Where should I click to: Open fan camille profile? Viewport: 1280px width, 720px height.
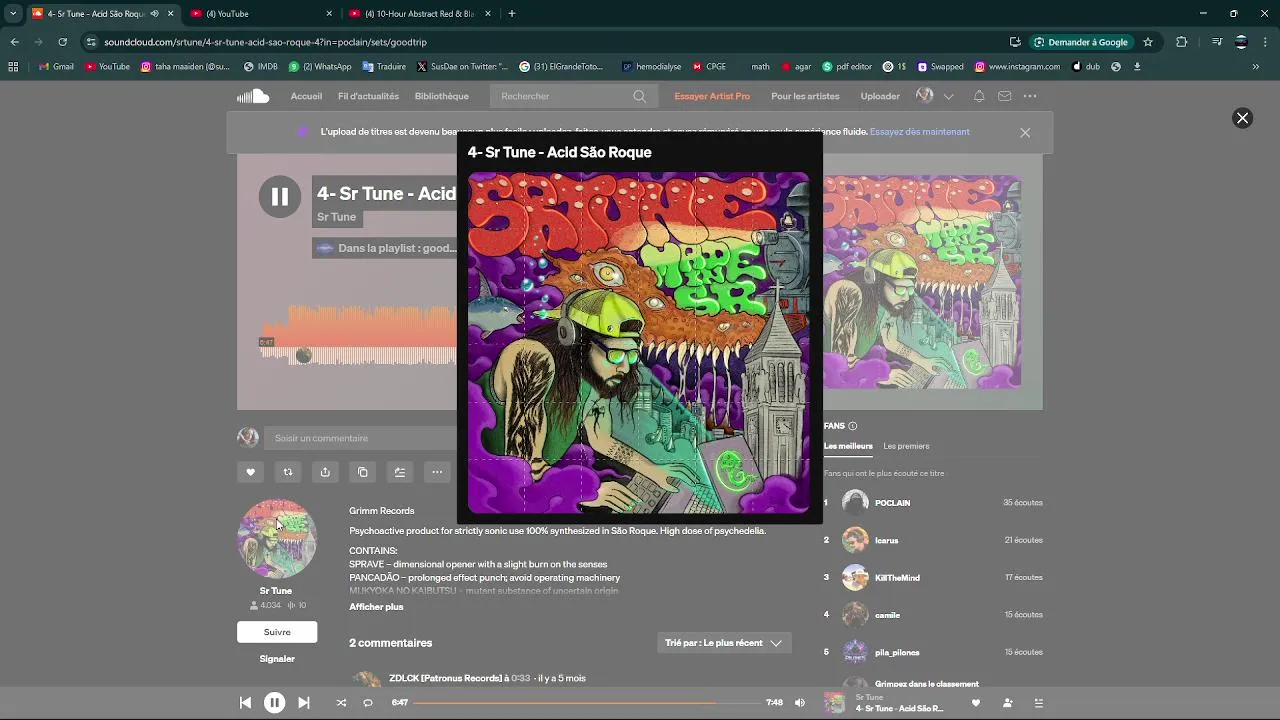887,615
